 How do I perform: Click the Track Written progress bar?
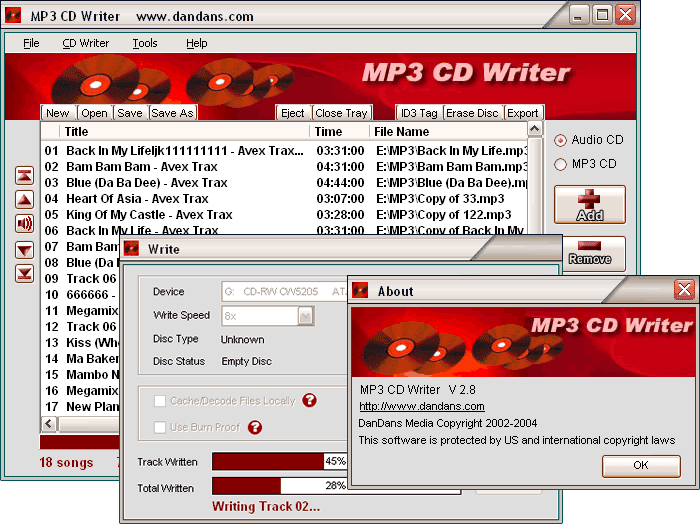pyautogui.click(x=279, y=461)
